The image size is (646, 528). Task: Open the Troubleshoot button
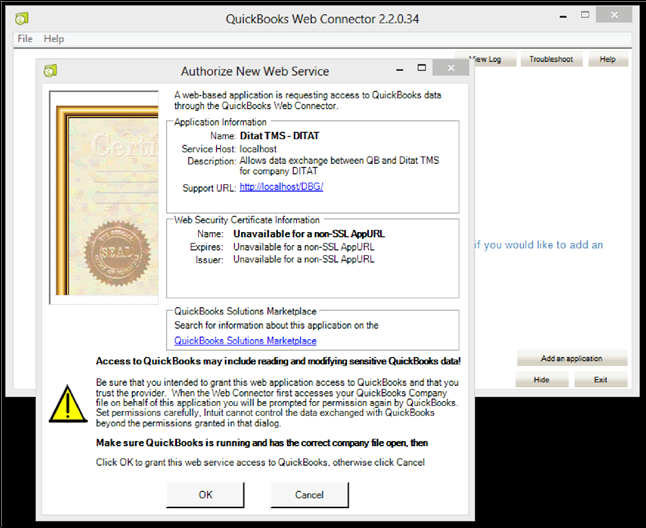551,60
